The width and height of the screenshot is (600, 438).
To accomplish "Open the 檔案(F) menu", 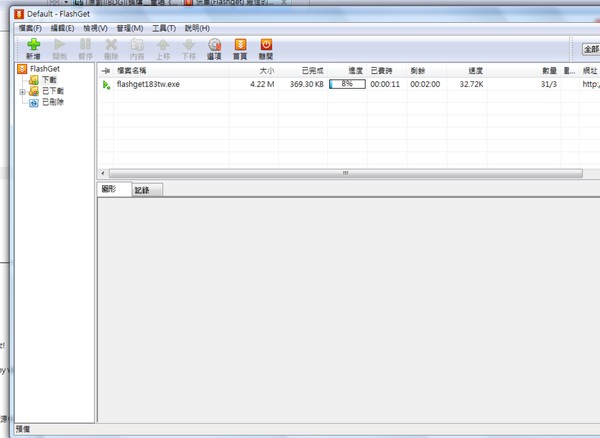I will pyautogui.click(x=30, y=28).
